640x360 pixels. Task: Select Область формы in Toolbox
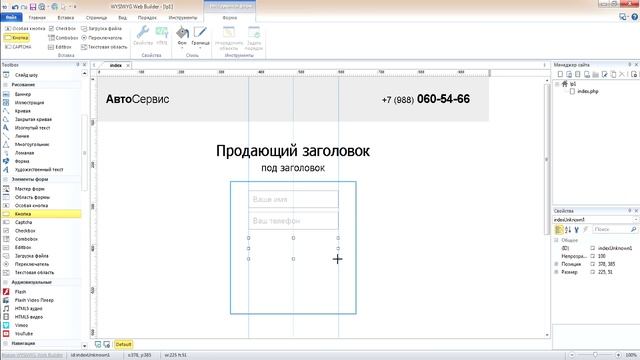coord(32,197)
